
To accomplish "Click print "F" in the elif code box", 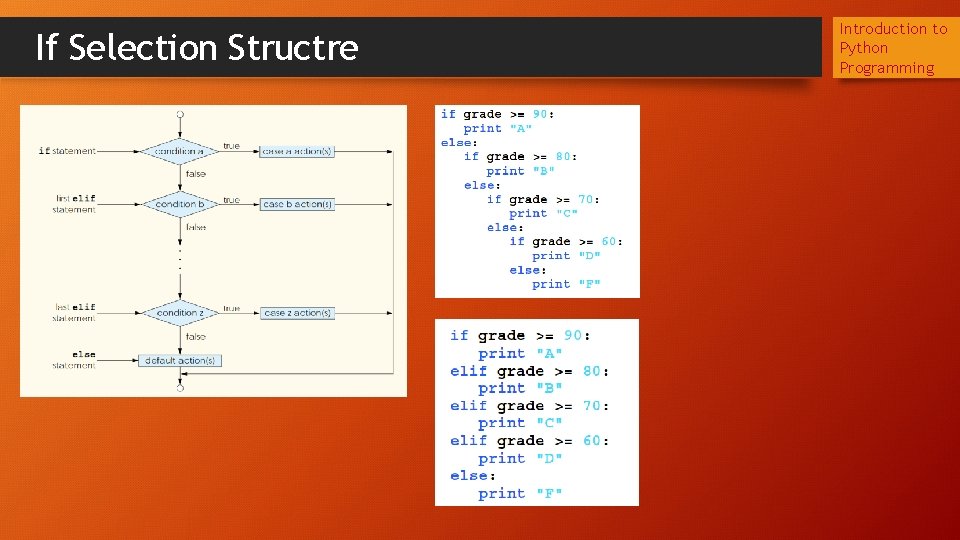I will pos(520,493).
